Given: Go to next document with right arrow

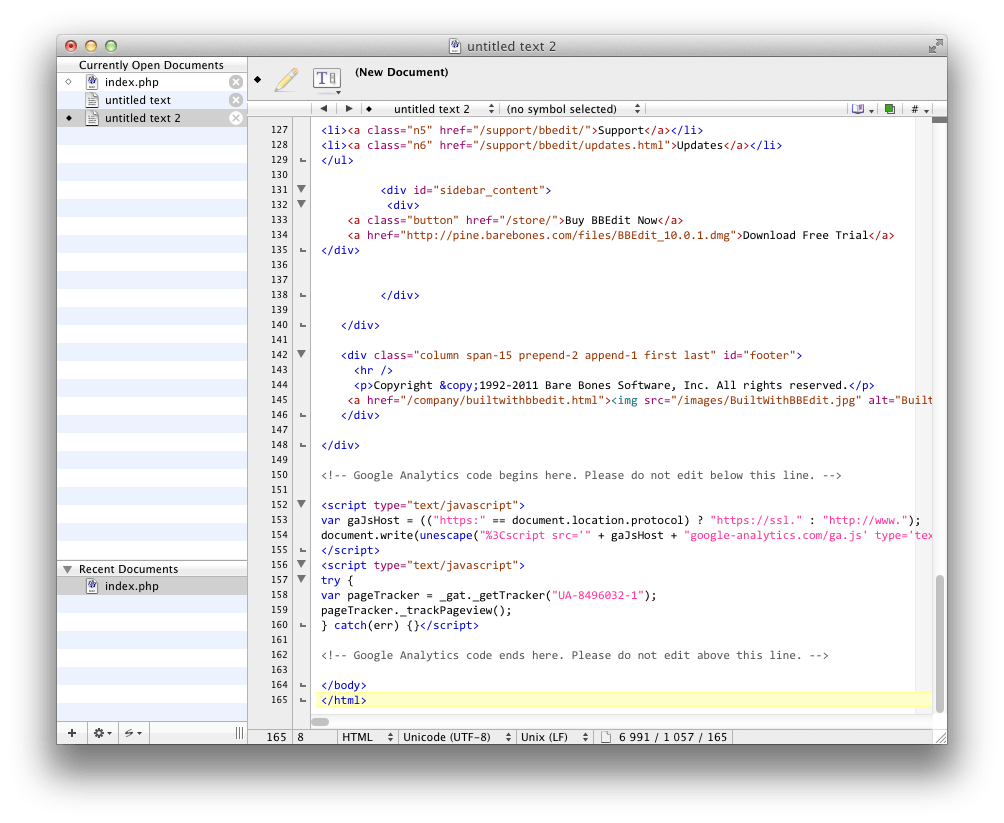Looking at the screenshot, I should click(x=348, y=109).
